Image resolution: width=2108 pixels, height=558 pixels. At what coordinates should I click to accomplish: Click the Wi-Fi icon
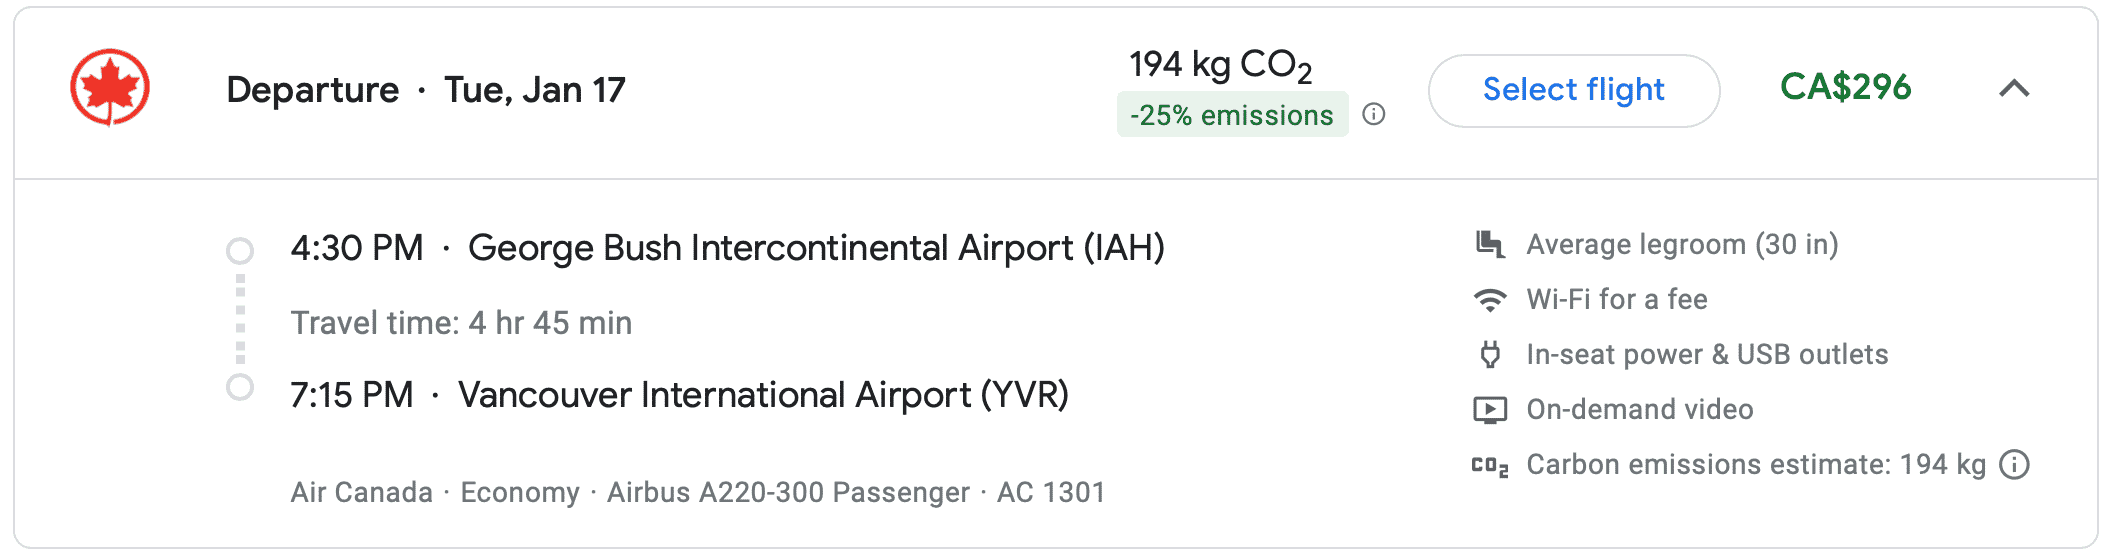[x=1490, y=299]
